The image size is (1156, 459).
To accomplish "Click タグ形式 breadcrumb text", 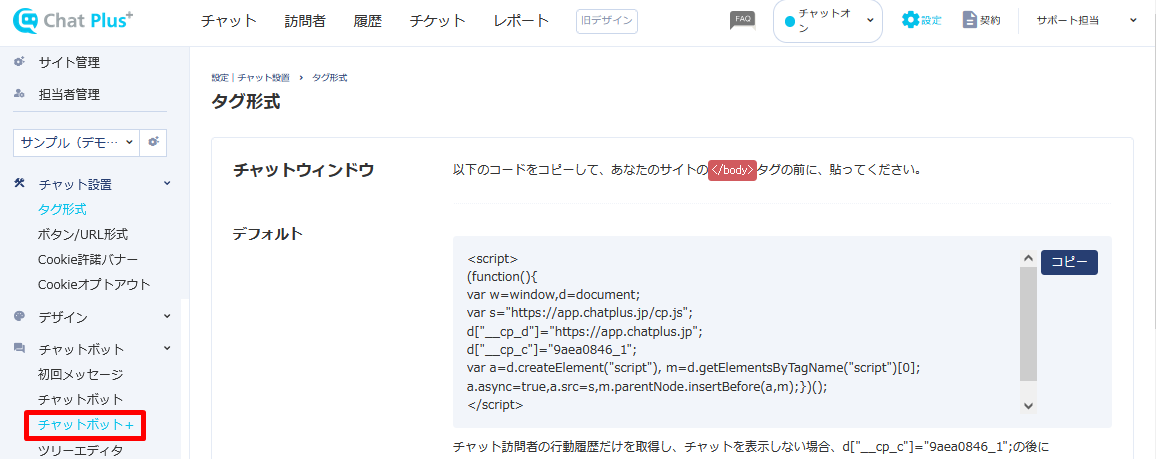I will pos(330,77).
